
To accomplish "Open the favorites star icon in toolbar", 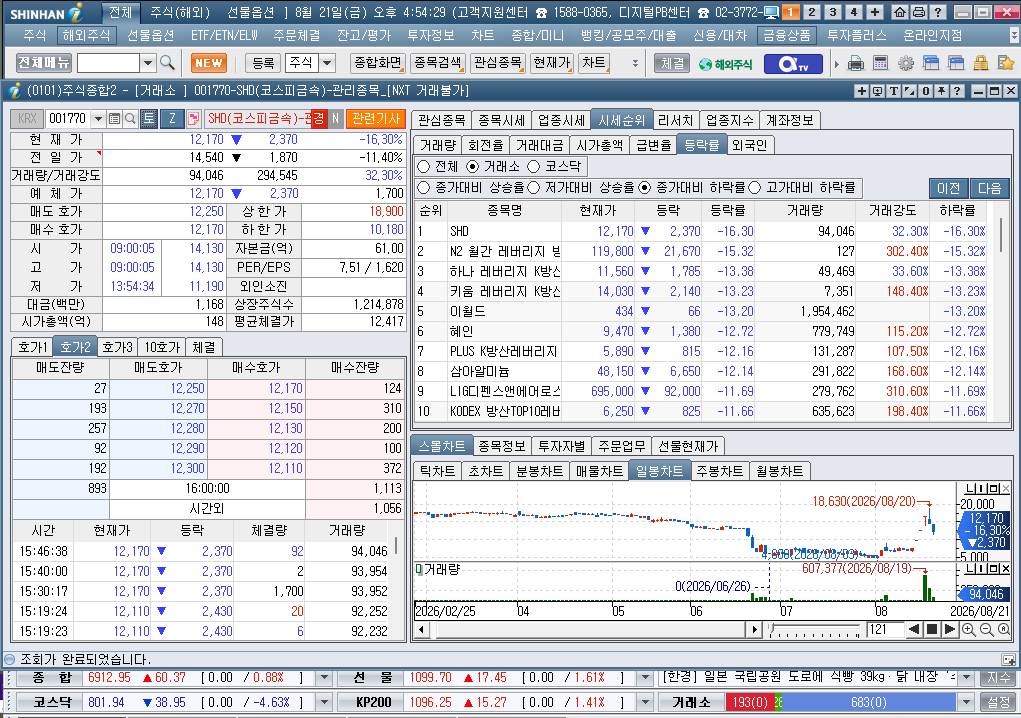I will click(1005, 63).
